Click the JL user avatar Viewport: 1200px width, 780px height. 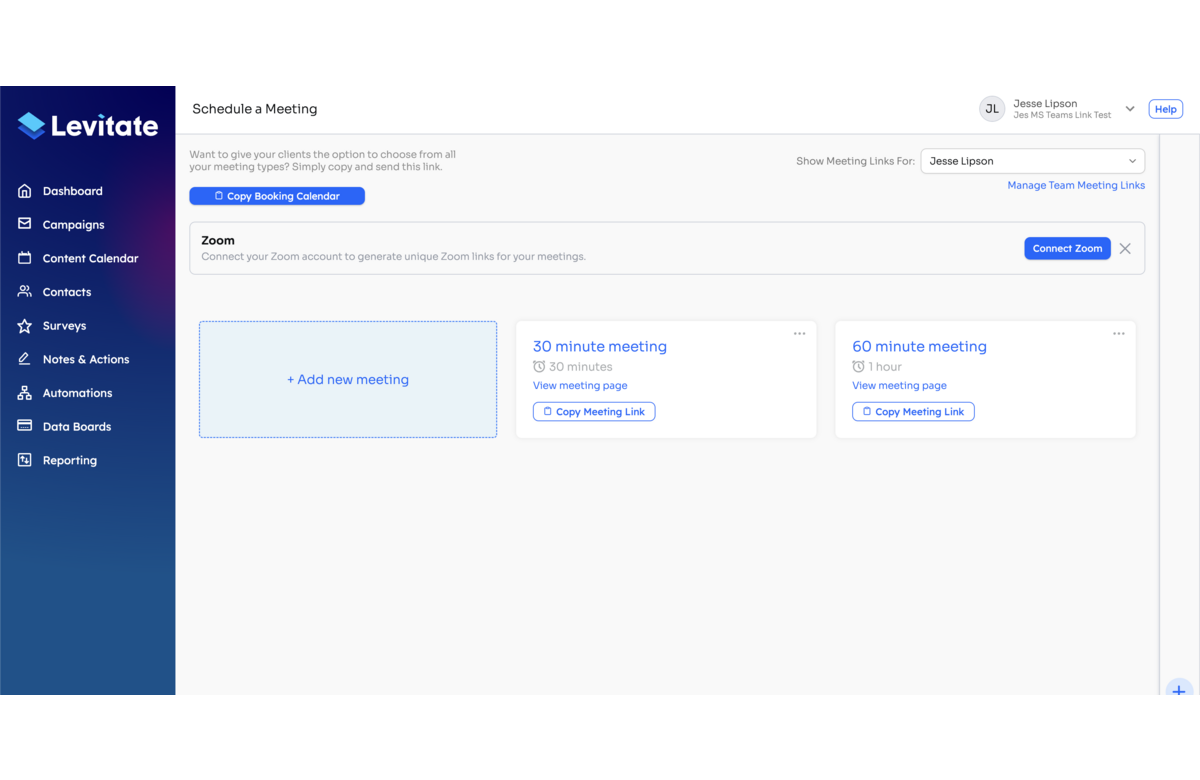[x=992, y=109]
